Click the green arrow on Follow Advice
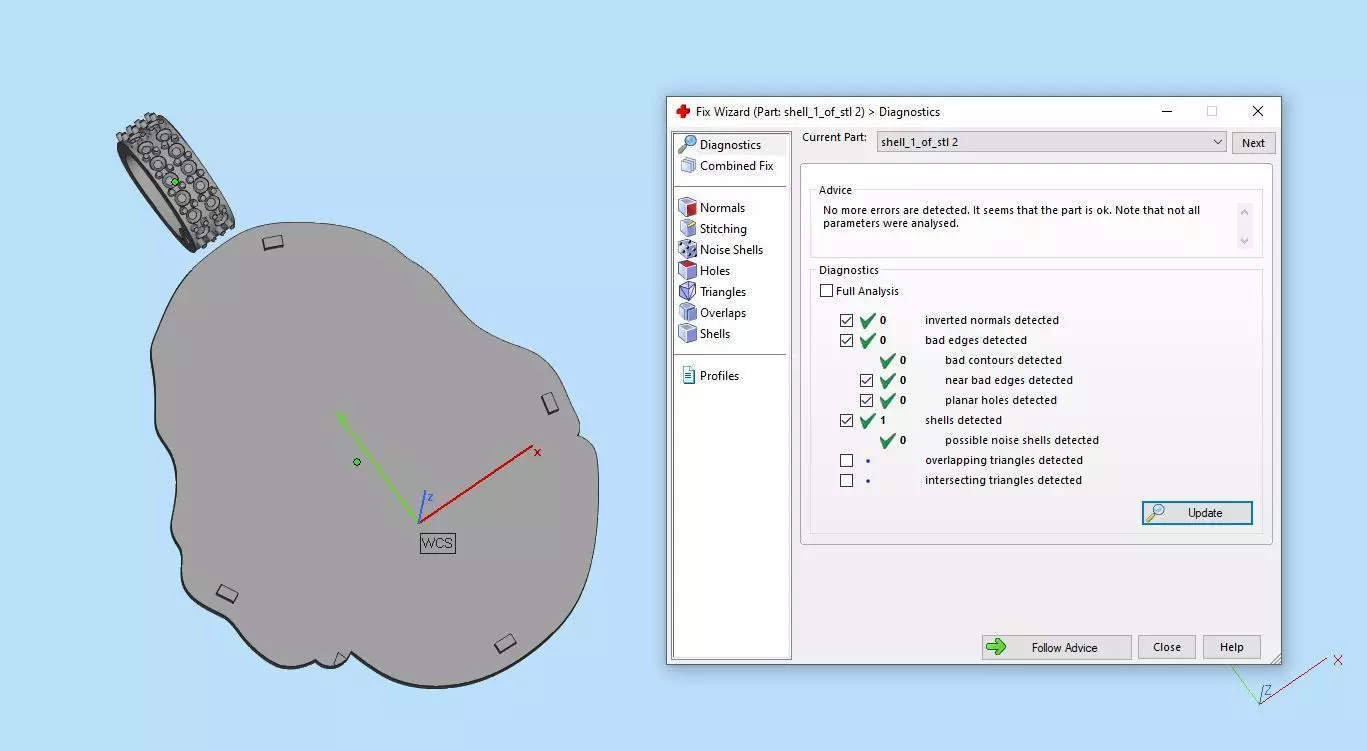The image size is (1367, 751). (x=996, y=647)
